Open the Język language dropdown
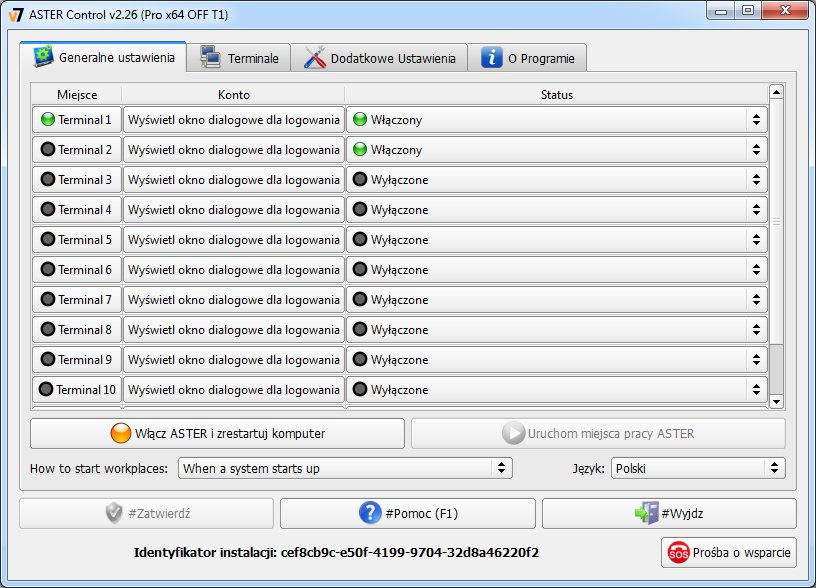The image size is (816, 588). 698,468
